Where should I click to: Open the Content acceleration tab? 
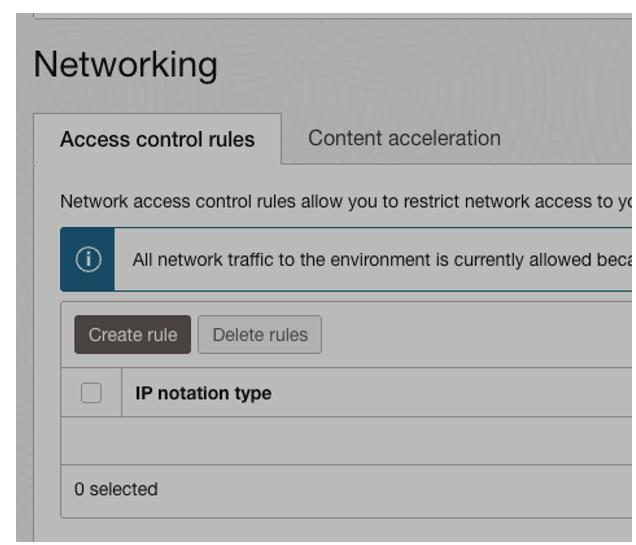(404, 138)
